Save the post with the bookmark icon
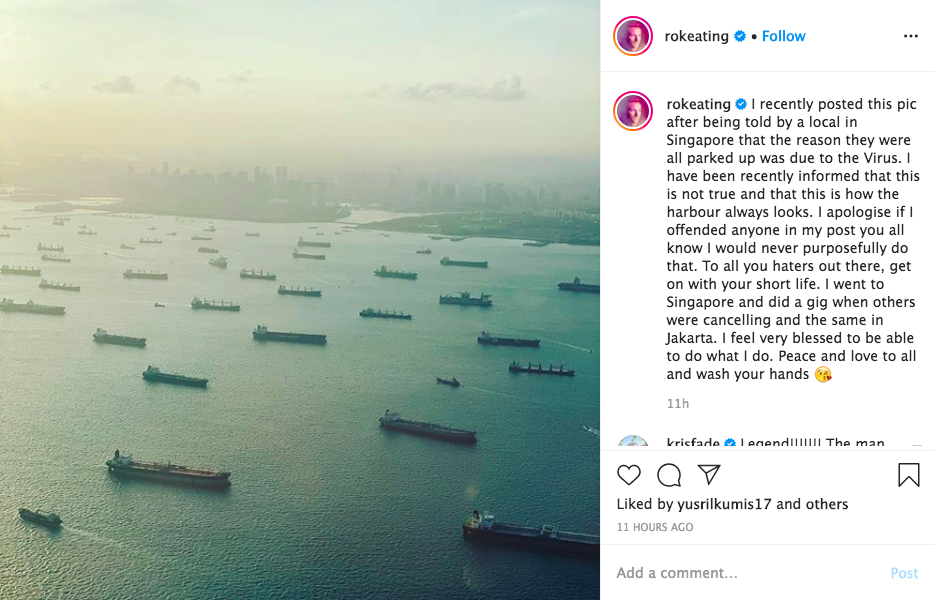The height and width of the screenshot is (600, 935). coord(908,475)
